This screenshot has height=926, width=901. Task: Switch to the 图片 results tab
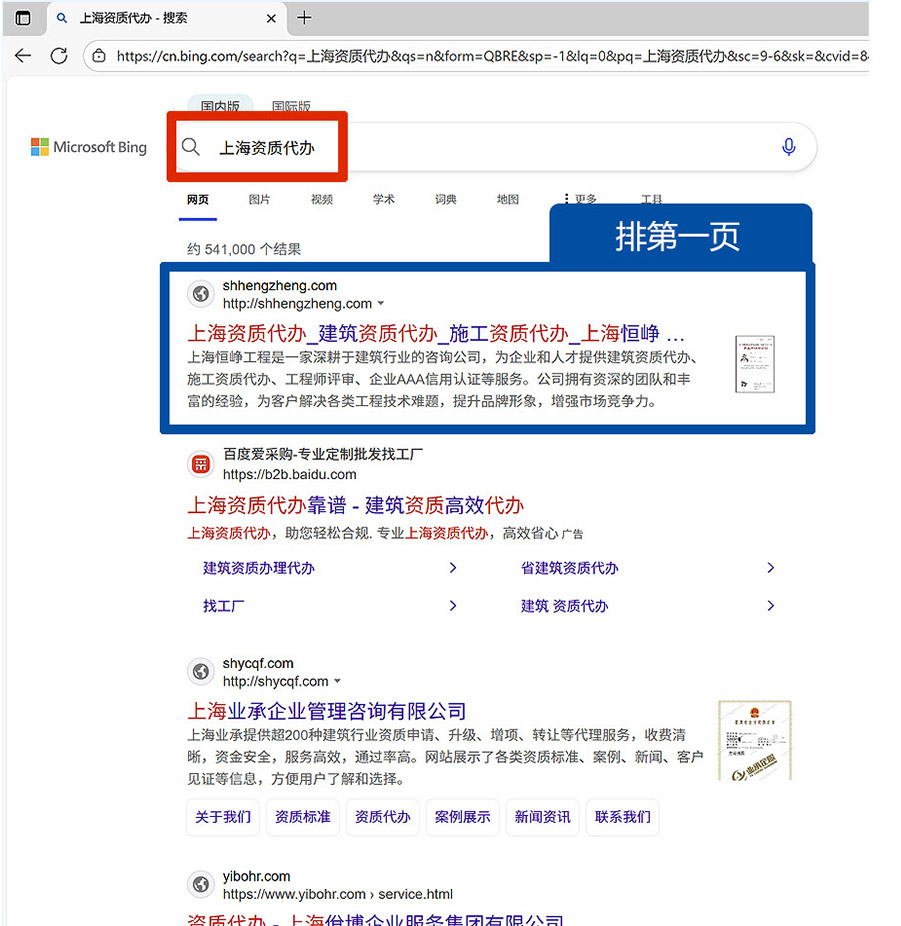pyautogui.click(x=259, y=200)
